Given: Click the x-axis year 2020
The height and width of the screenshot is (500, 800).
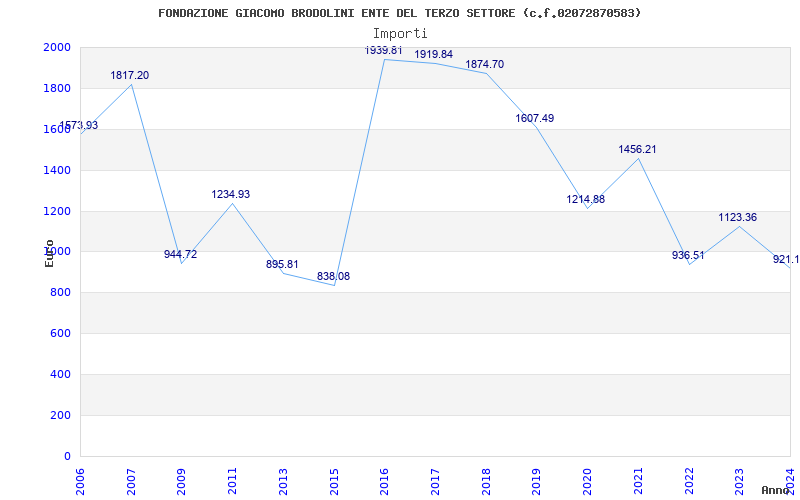Looking at the screenshot, I should (587, 482).
